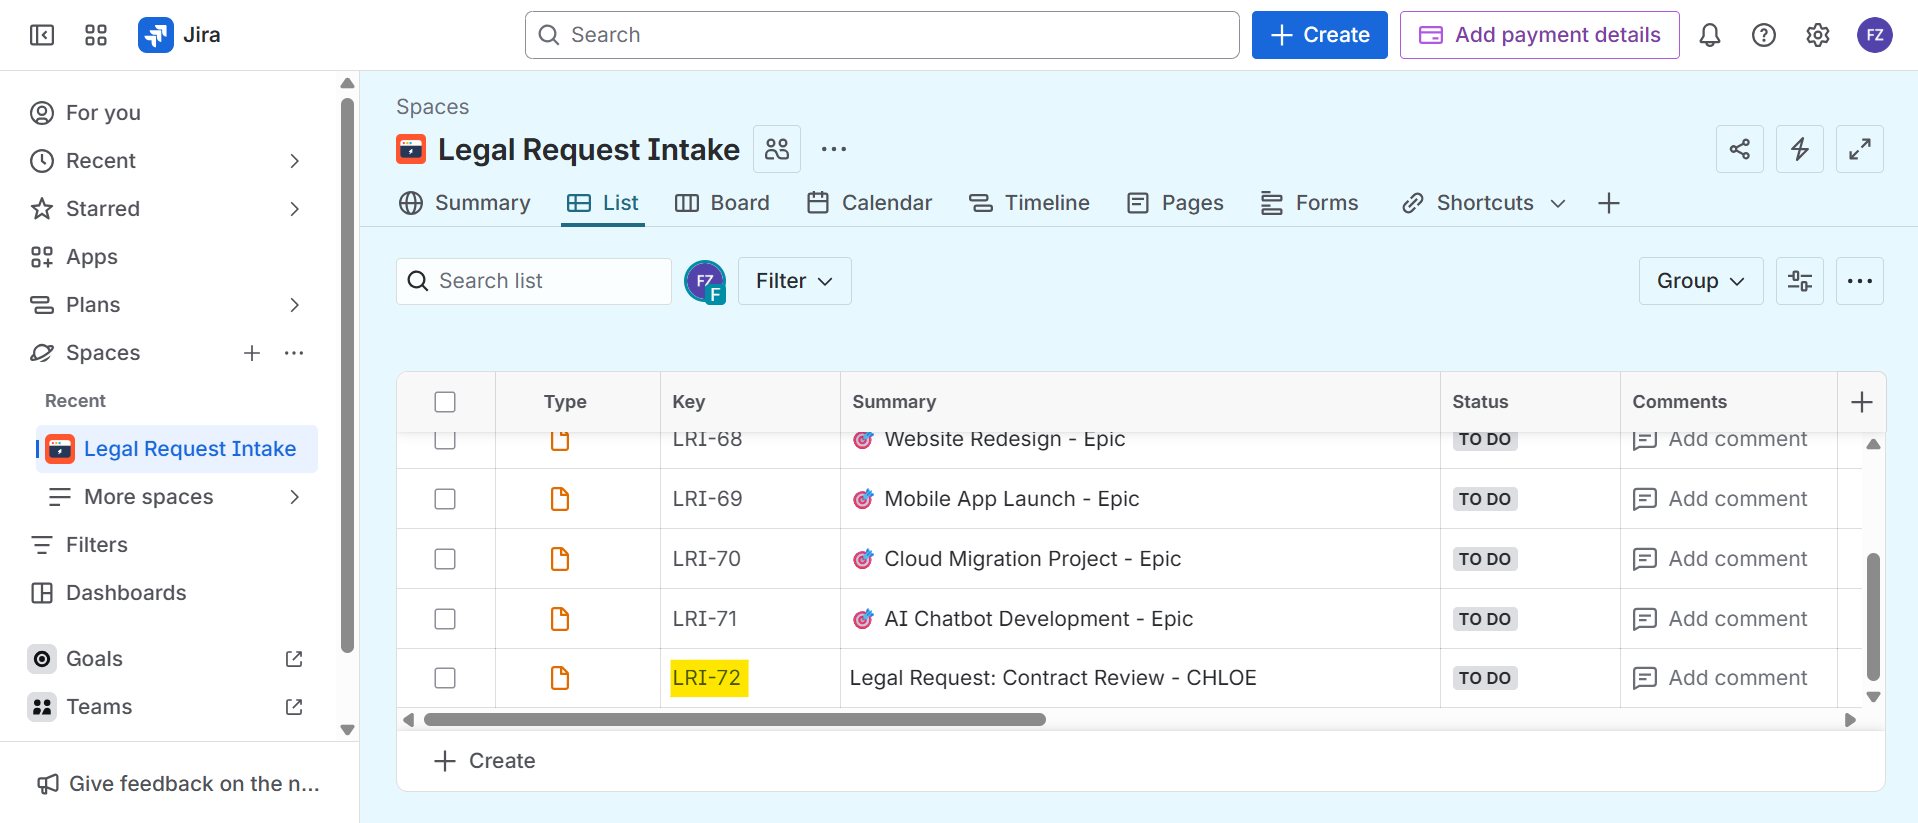Collapse the sidebar using the panel icon
Screen dimensions: 1918x823
coord(42,35)
